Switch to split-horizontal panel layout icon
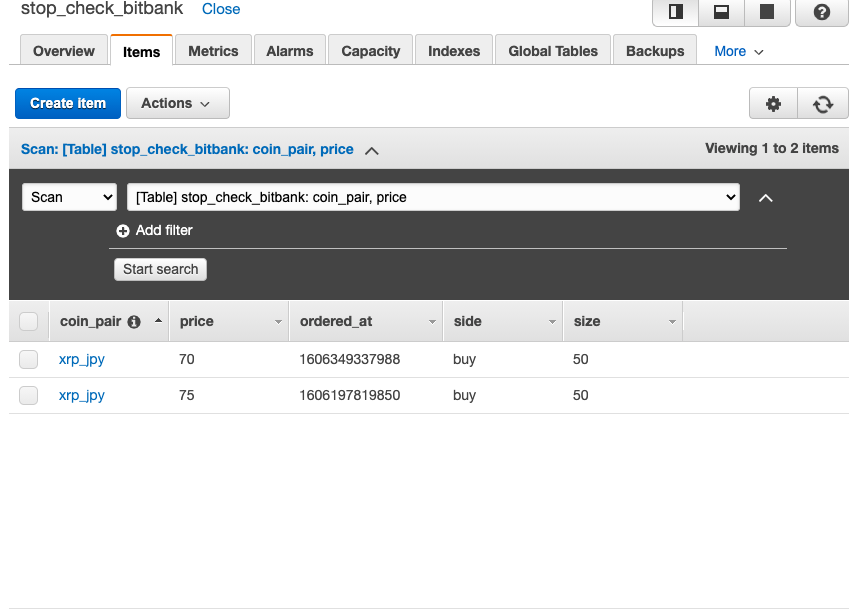 [721, 12]
